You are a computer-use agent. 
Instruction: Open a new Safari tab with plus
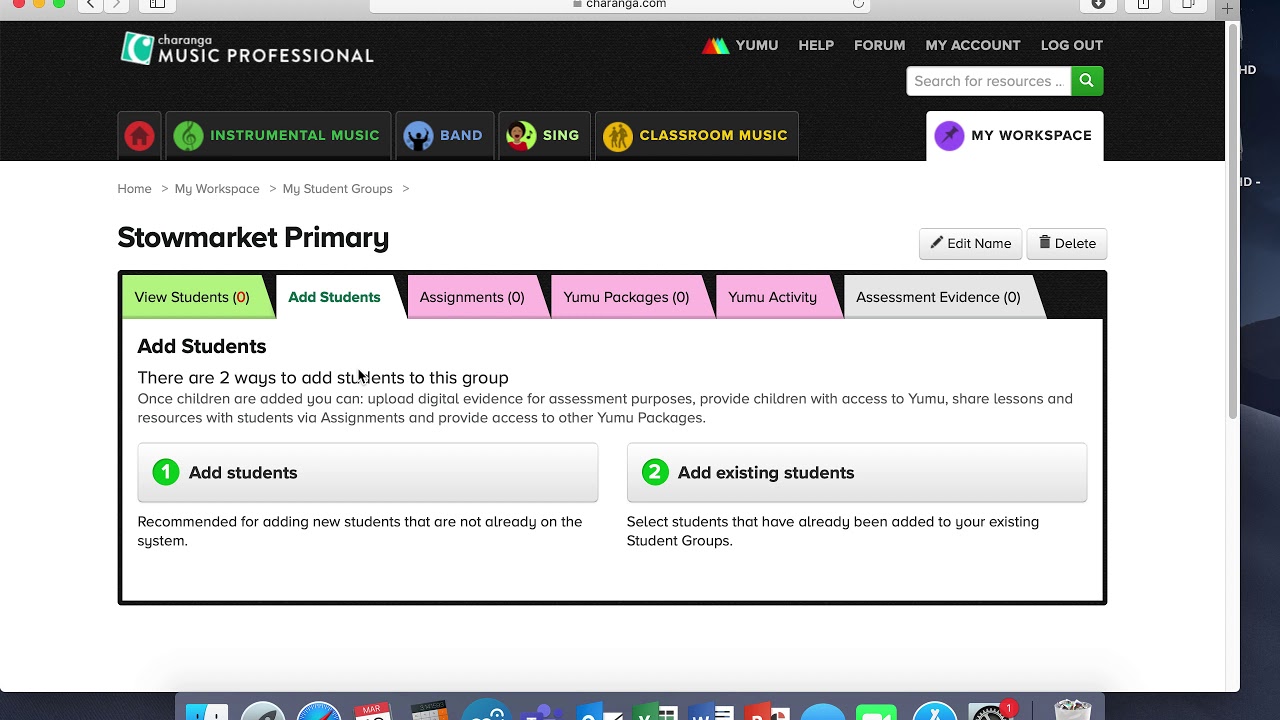point(1227,7)
